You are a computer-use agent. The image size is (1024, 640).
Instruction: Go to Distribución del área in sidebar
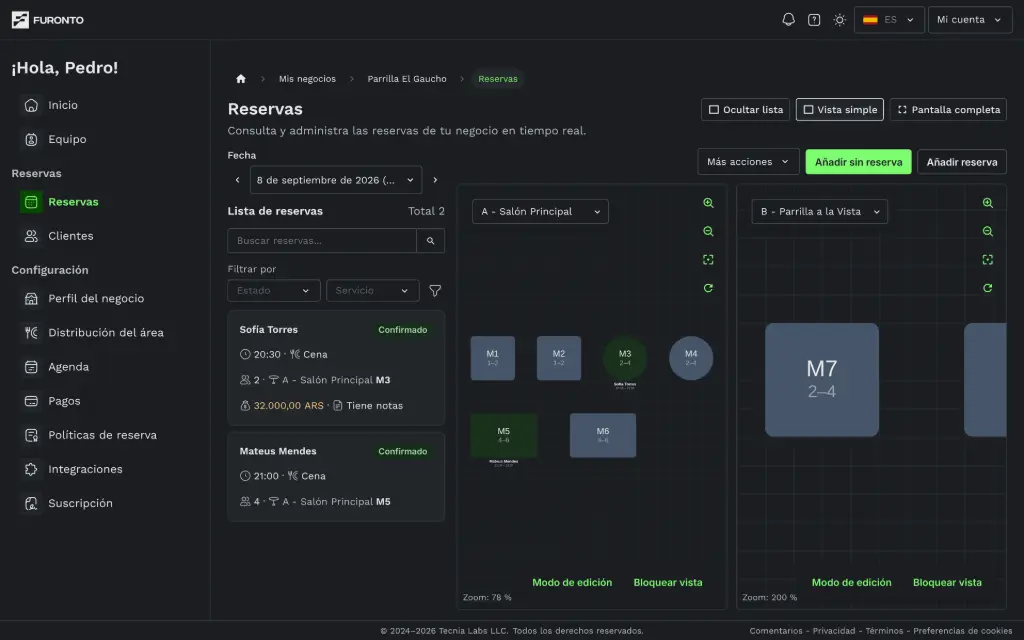(x=106, y=332)
